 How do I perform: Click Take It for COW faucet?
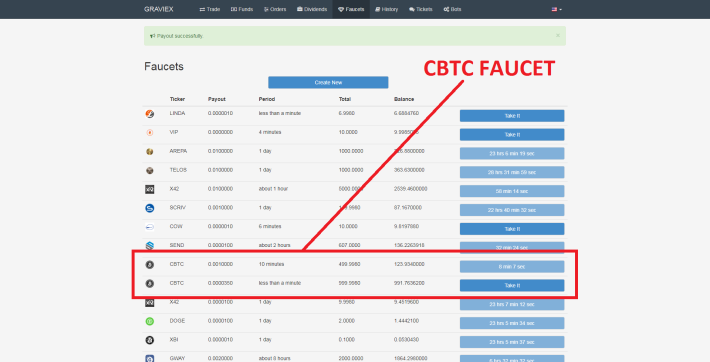[x=512, y=229]
